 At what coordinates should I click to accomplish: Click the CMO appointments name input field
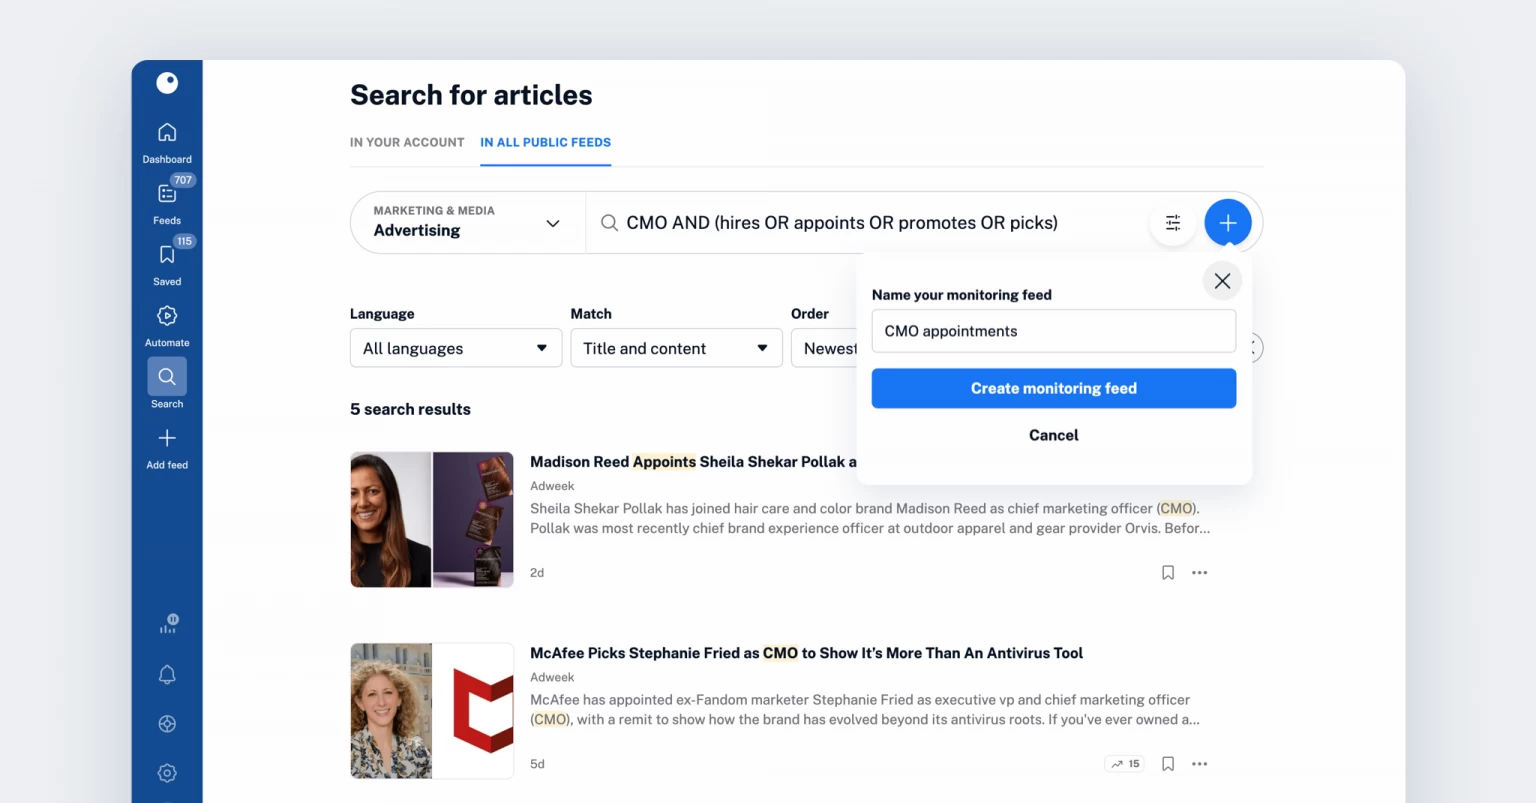pyautogui.click(x=1053, y=331)
